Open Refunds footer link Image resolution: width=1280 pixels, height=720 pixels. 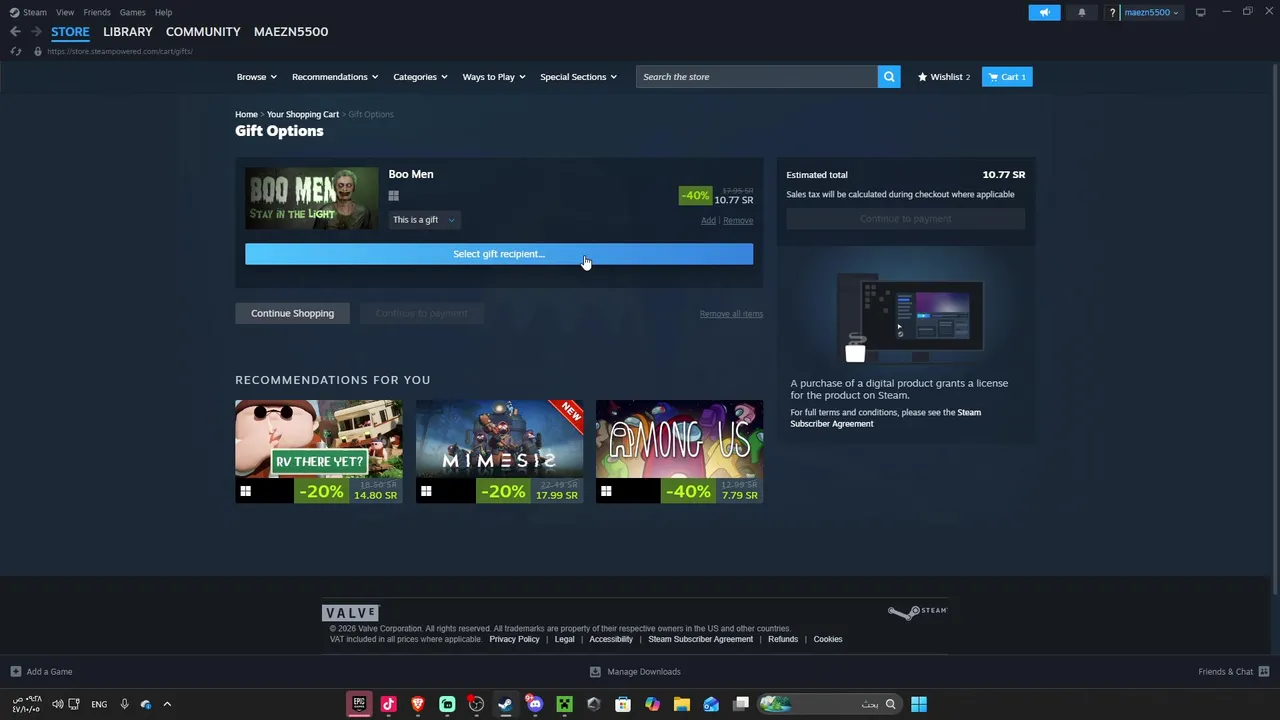point(783,639)
